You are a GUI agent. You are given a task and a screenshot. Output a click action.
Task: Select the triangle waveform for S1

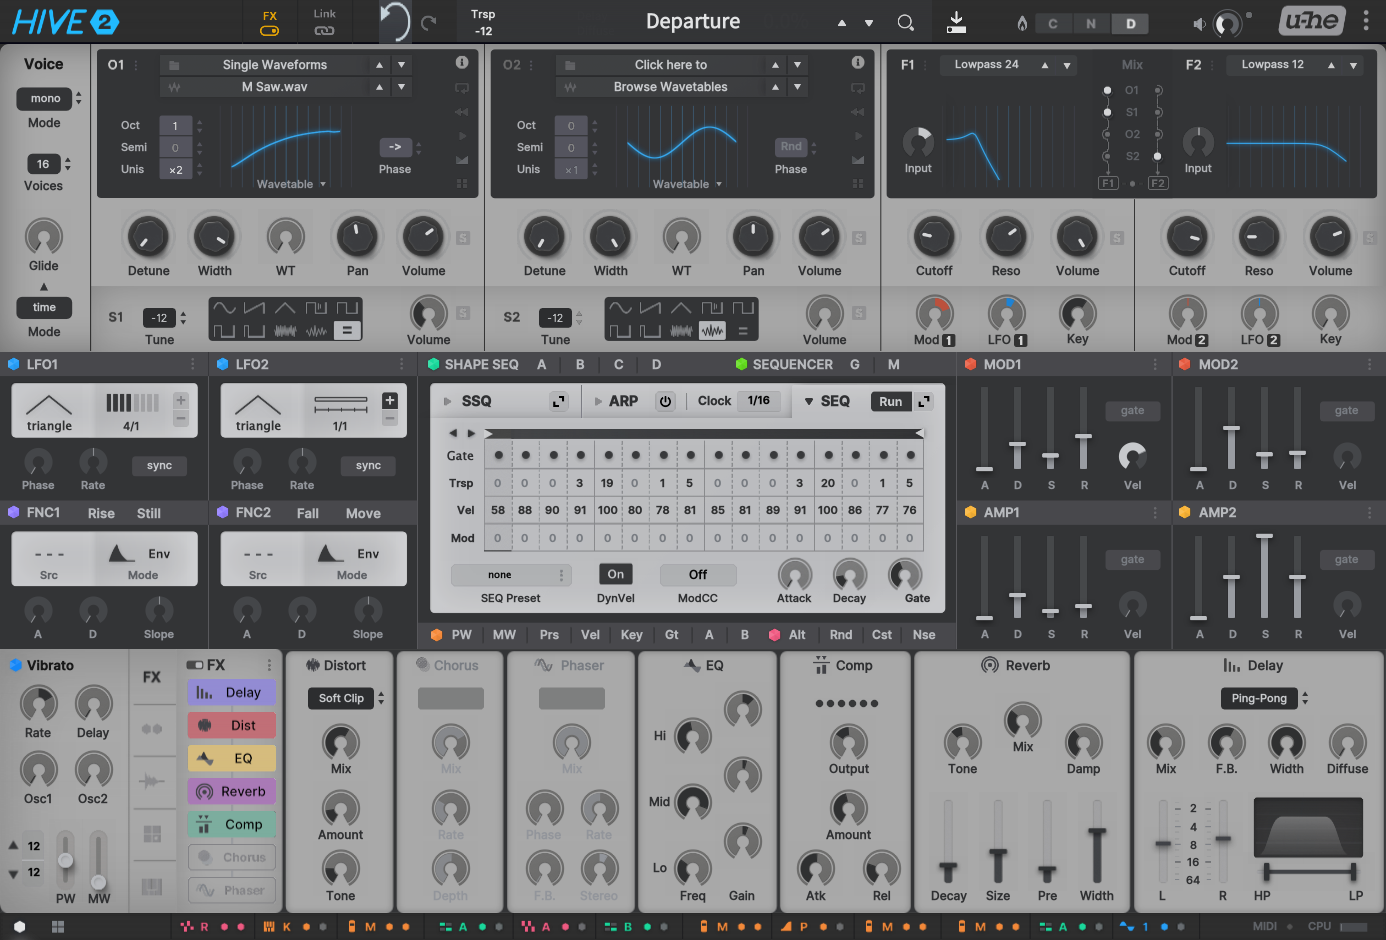click(x=285, y=308)
